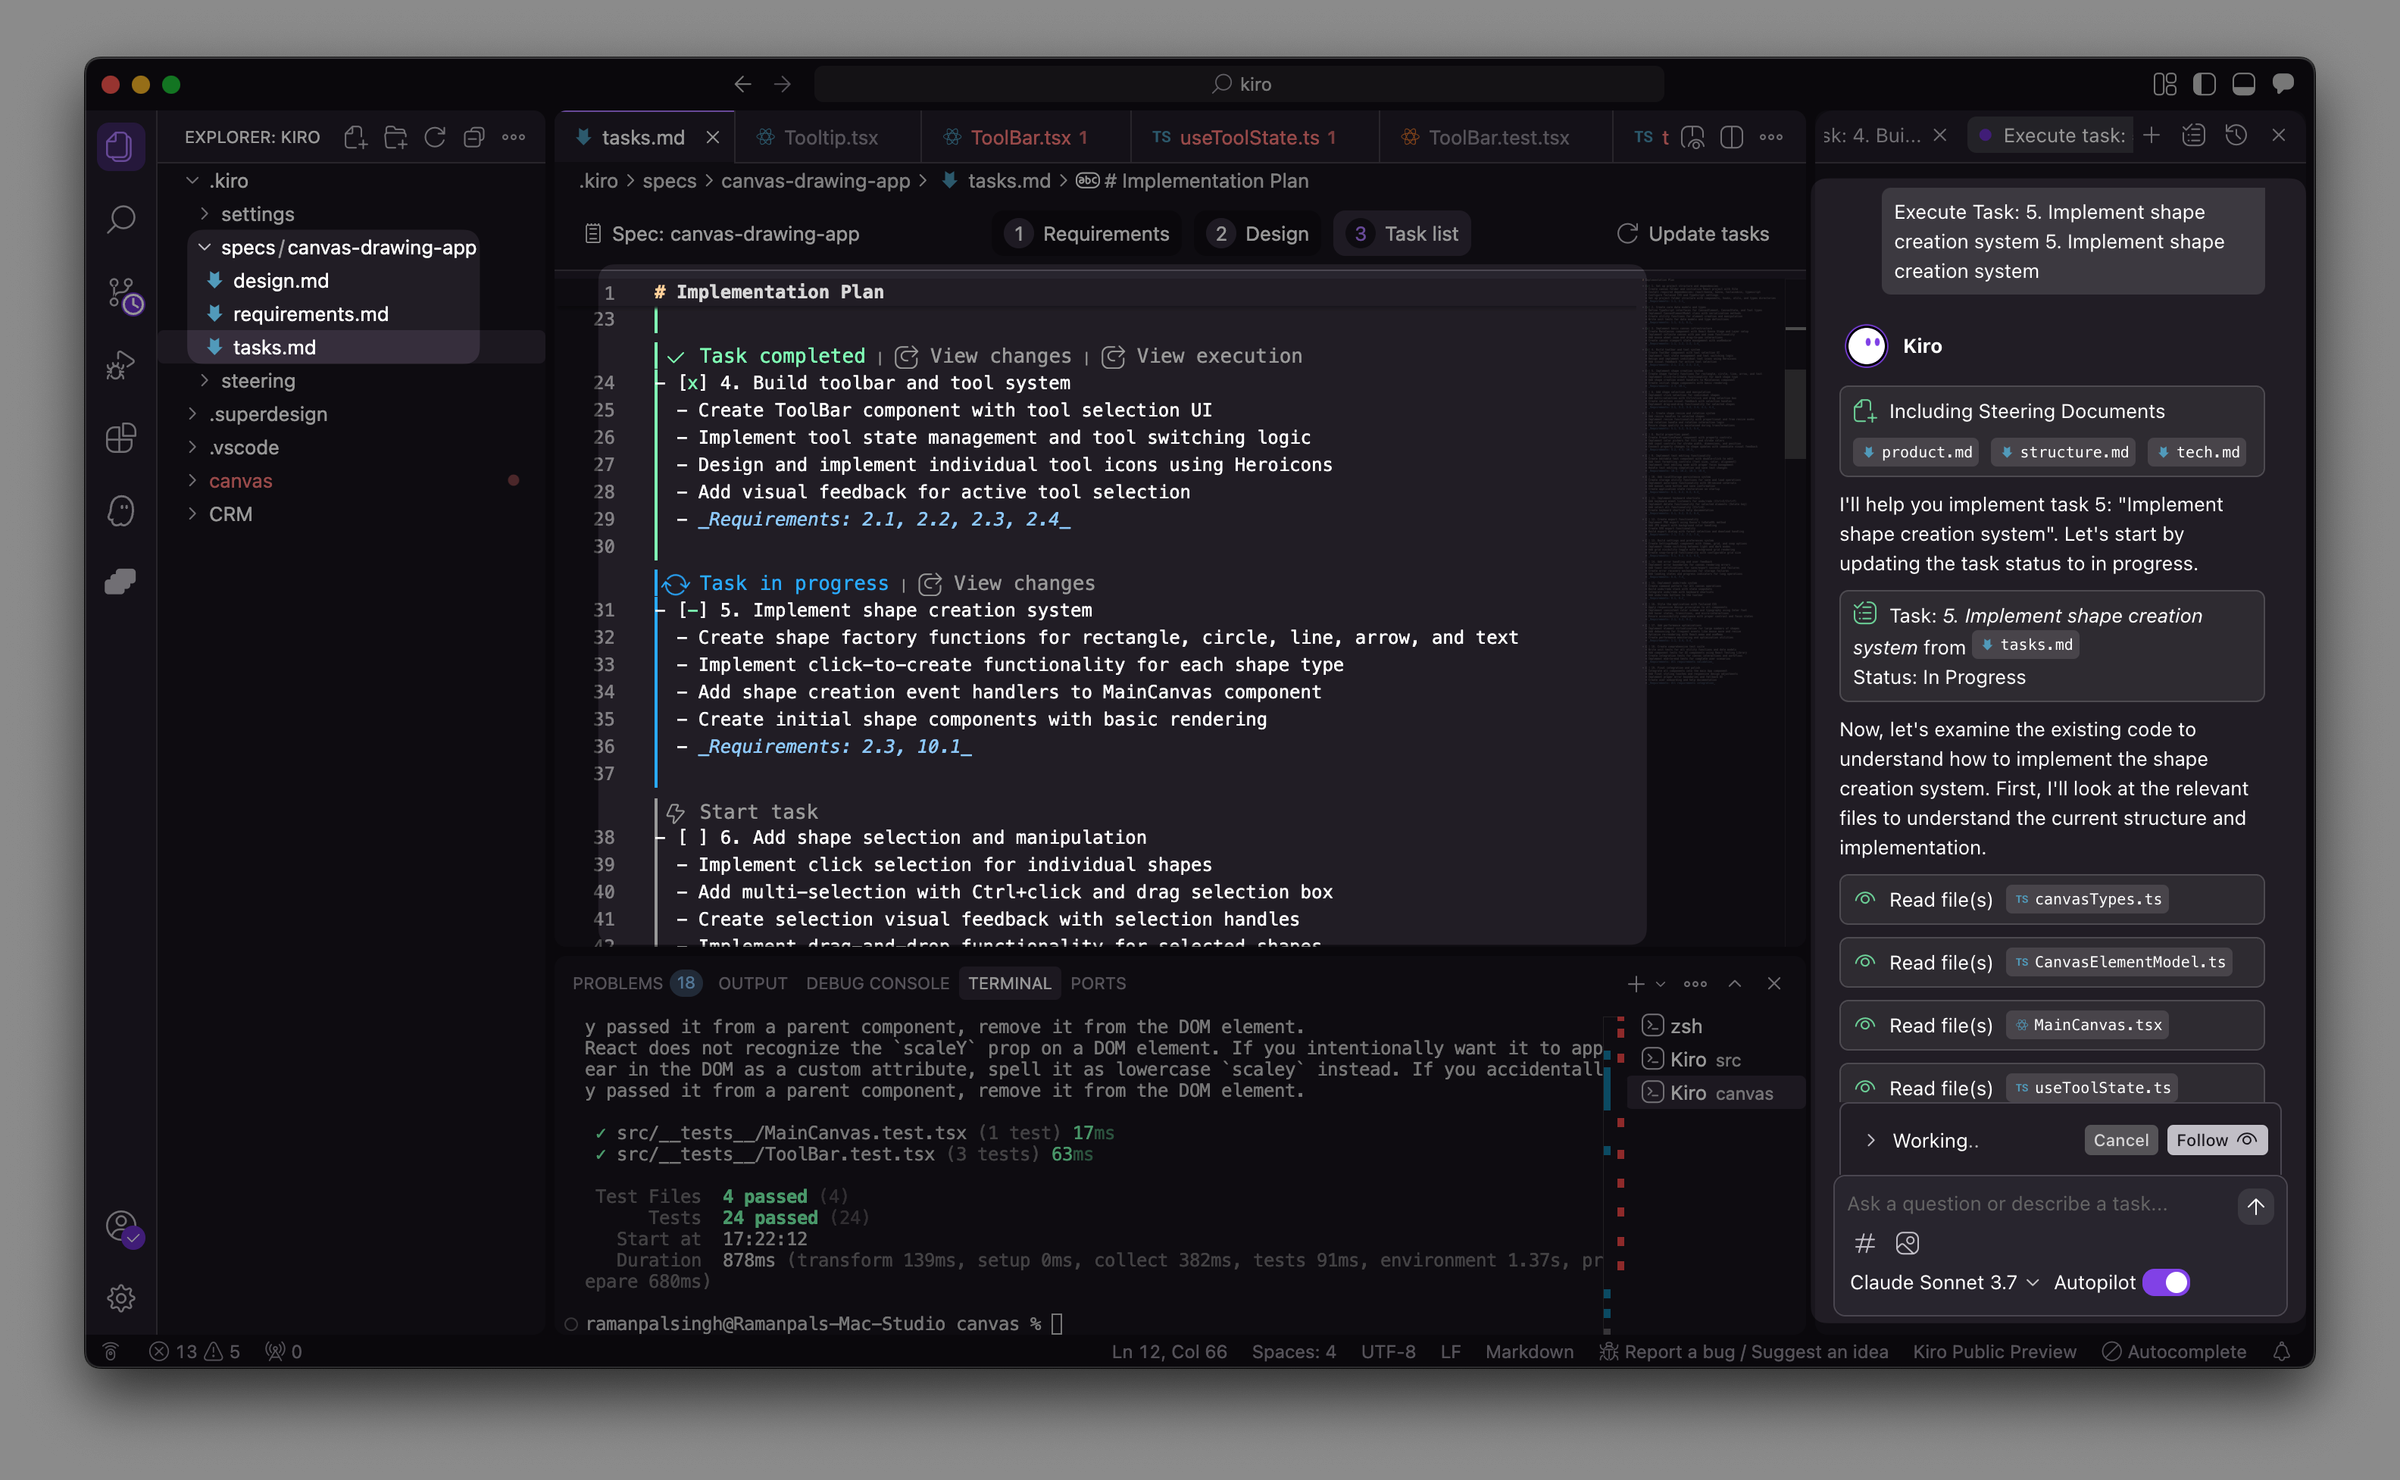The width and height of the screenshot is (2400, 1480).
Task: Open Settings via the gear icon
Action: point(121,1297)
